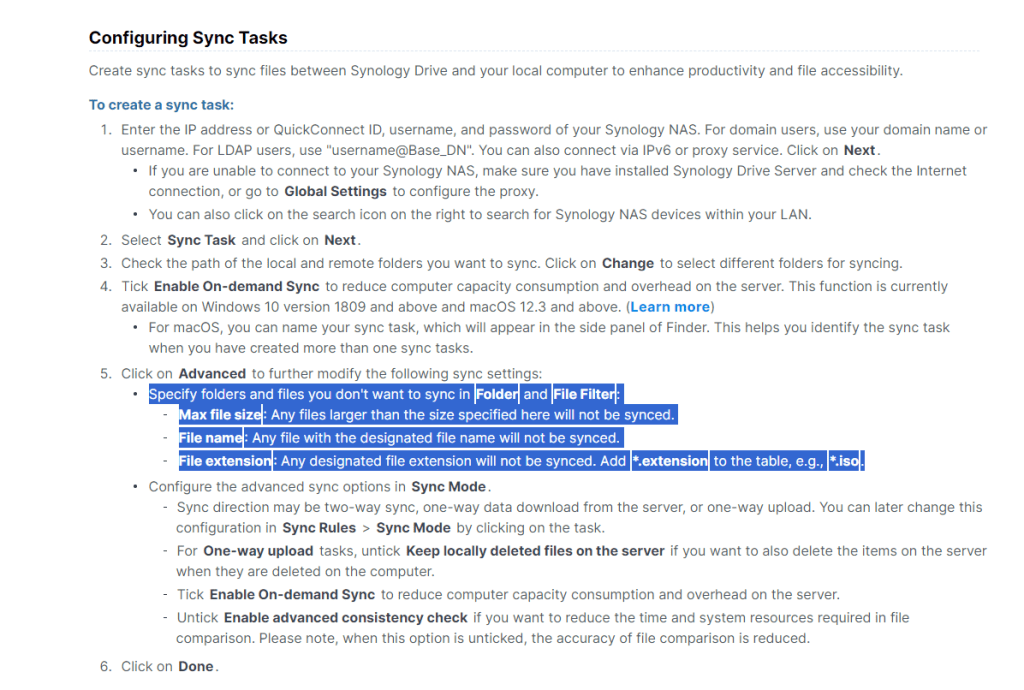The height and width of the screenshot is (690, 1024).
Task: Click bold 'Sync Mode' after advanced sync options
Action: pos(449,486)
